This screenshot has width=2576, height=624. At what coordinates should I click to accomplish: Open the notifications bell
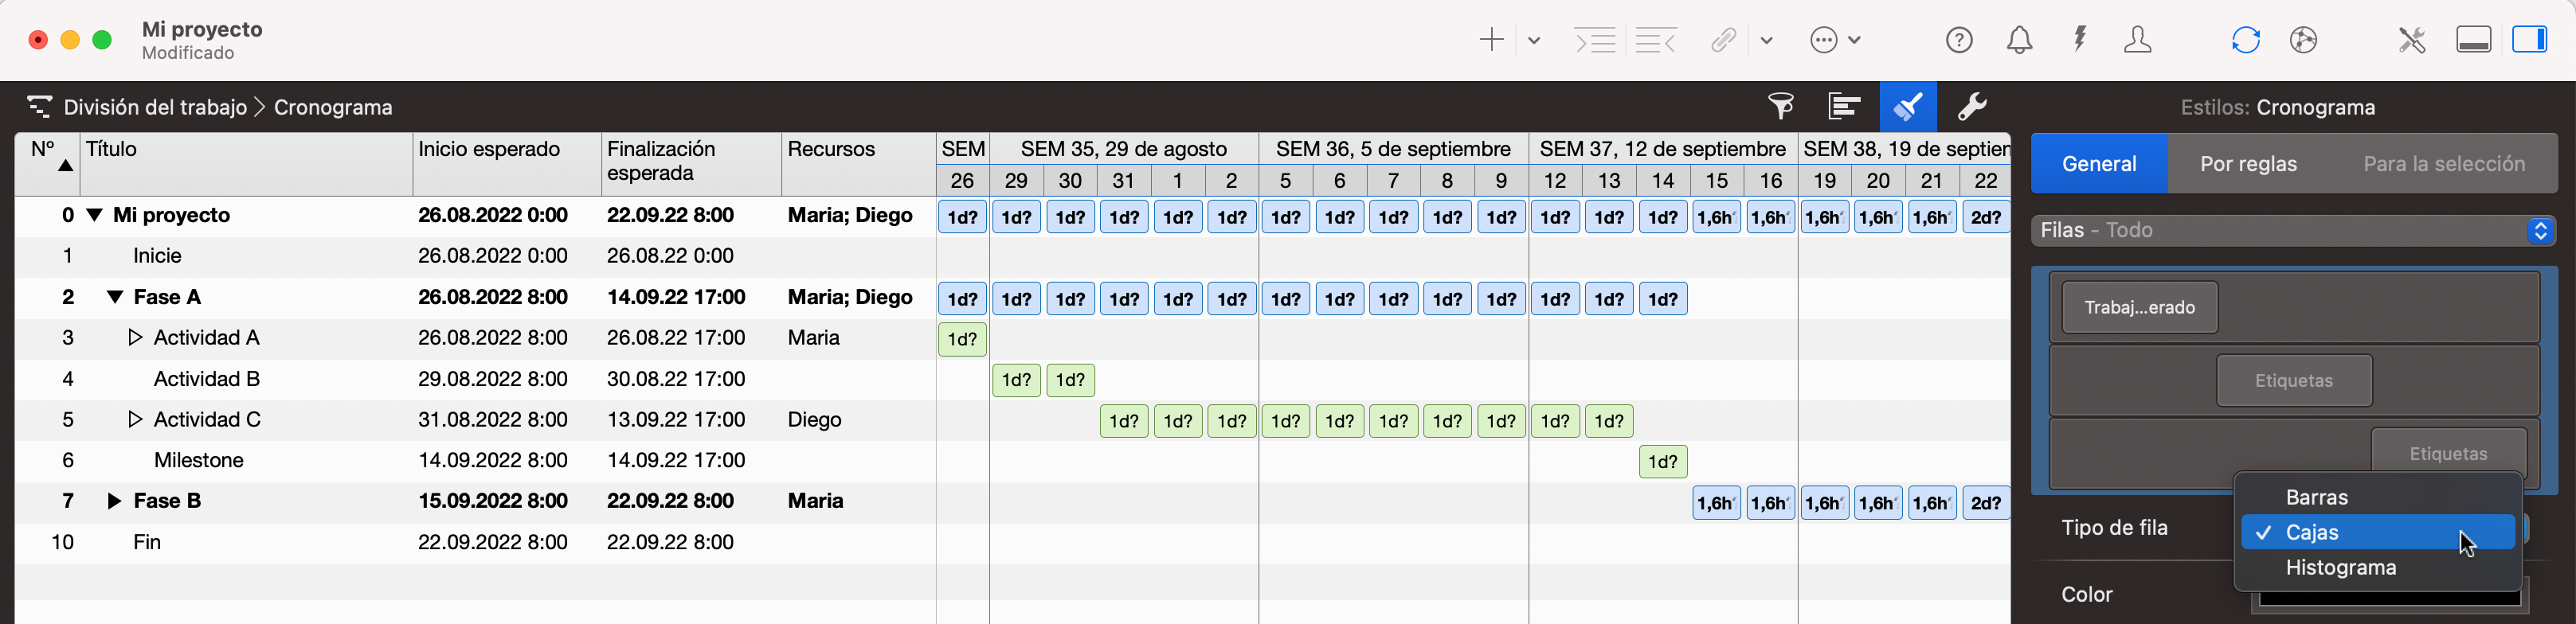(2019, 40)
